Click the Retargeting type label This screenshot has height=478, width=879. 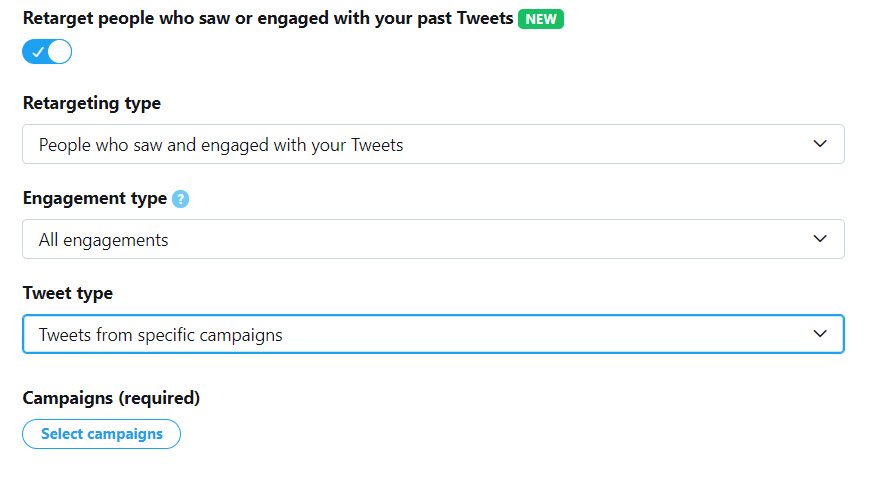(x=92, y=104)
